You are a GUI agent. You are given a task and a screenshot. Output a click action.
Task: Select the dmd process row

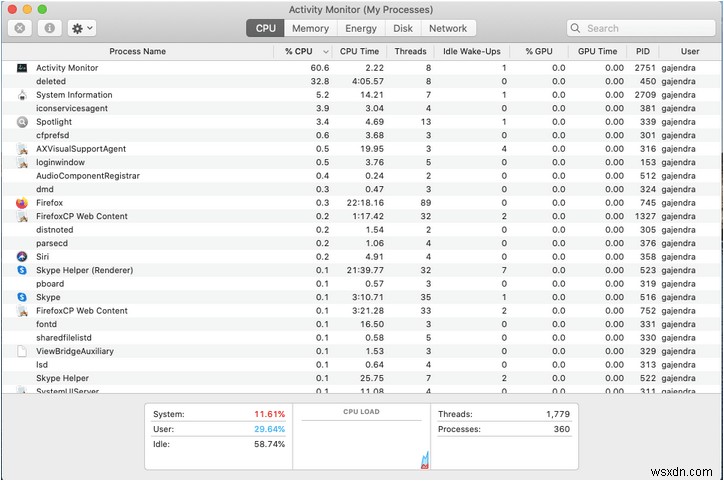(362, 190)
